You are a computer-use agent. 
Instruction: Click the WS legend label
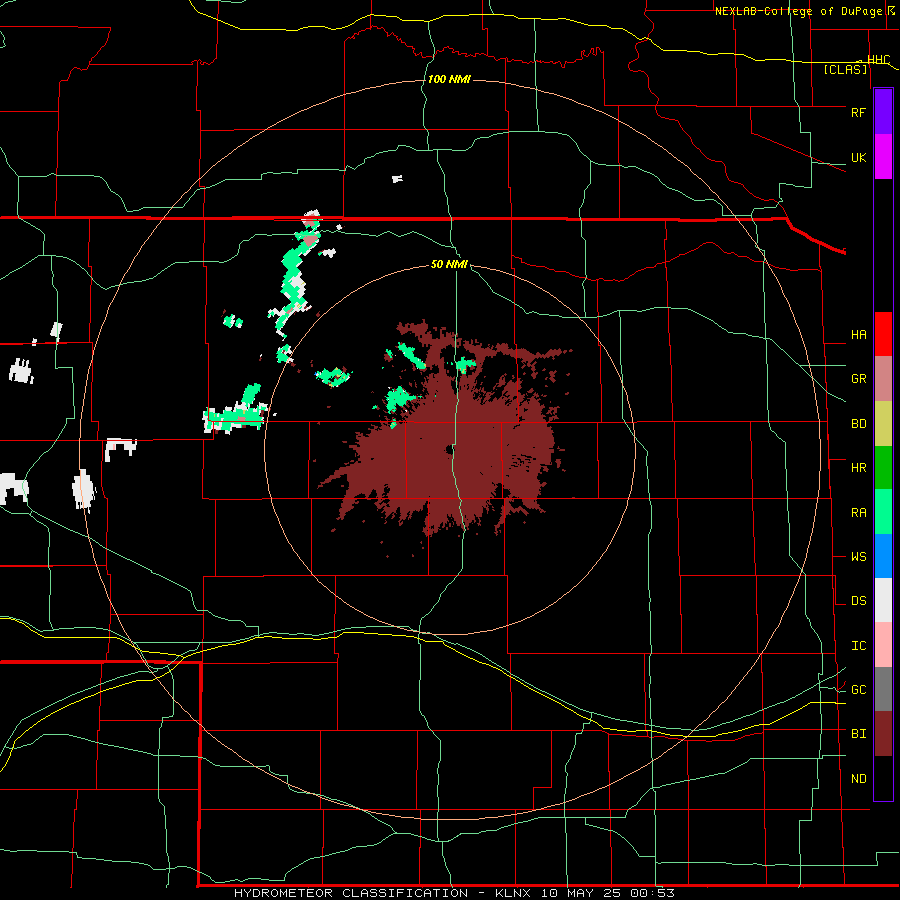858,557
